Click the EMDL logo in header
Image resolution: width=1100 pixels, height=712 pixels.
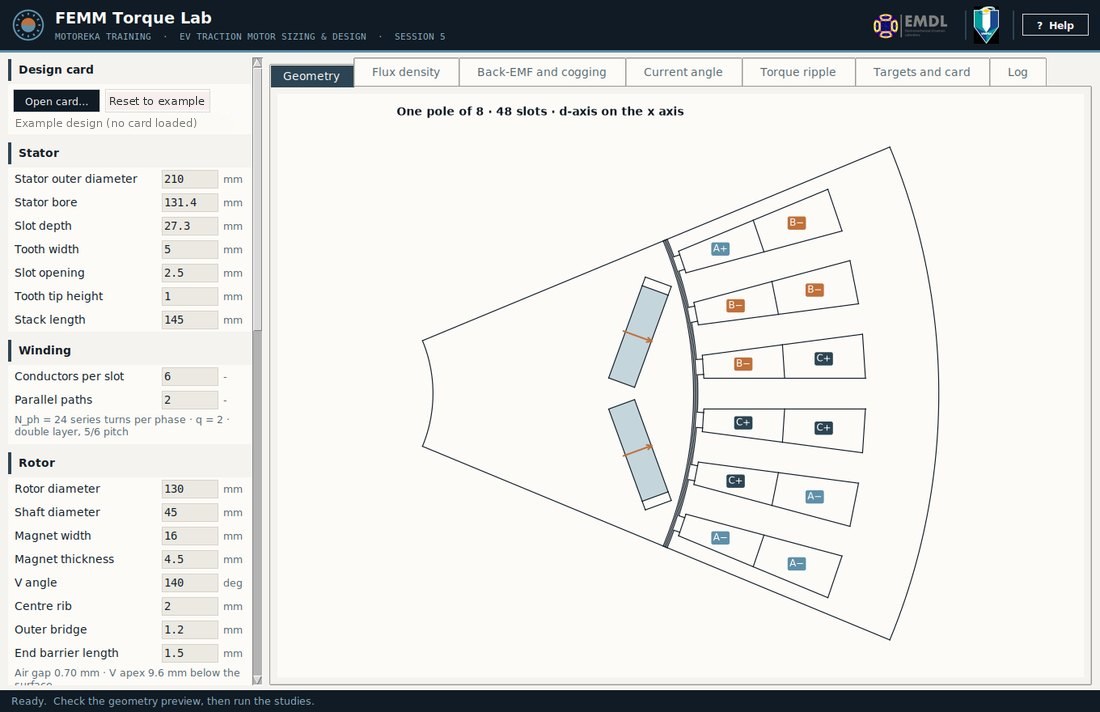point(910,25)
